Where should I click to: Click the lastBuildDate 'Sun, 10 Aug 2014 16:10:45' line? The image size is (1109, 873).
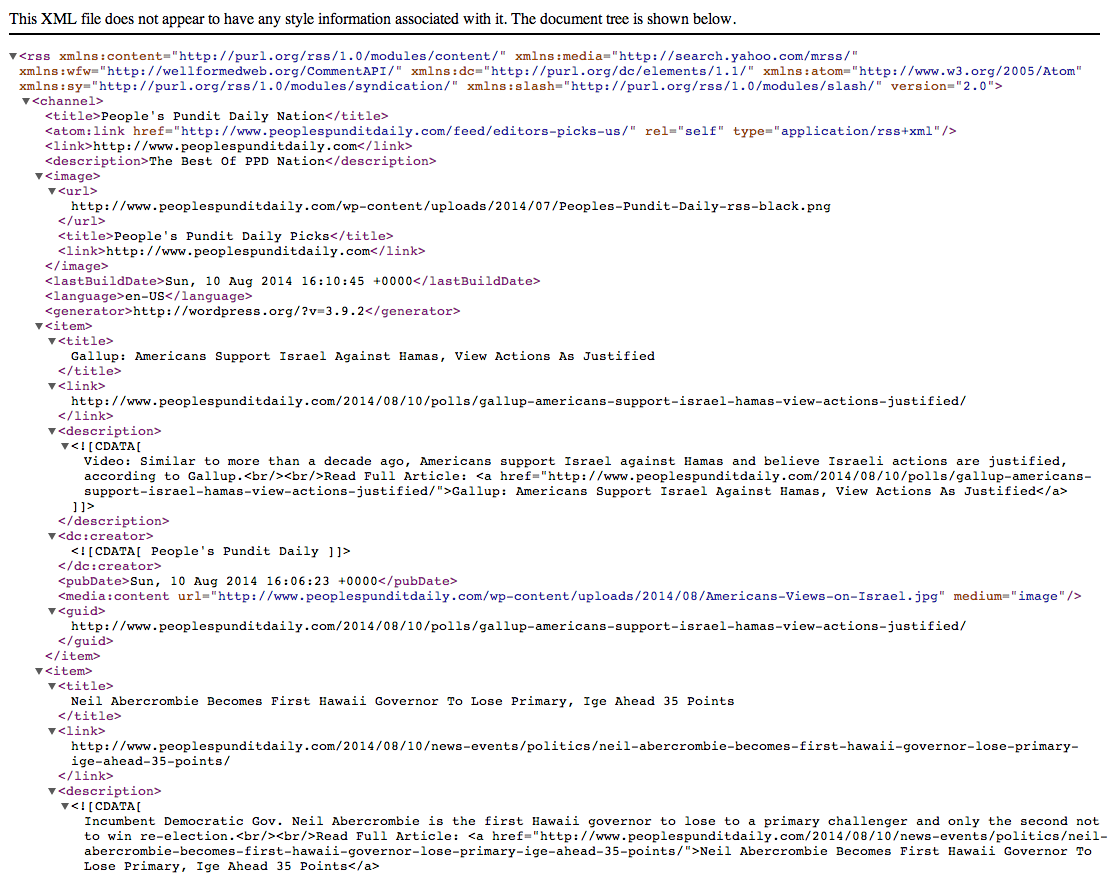pyautogui.click(x=292, y=282)
